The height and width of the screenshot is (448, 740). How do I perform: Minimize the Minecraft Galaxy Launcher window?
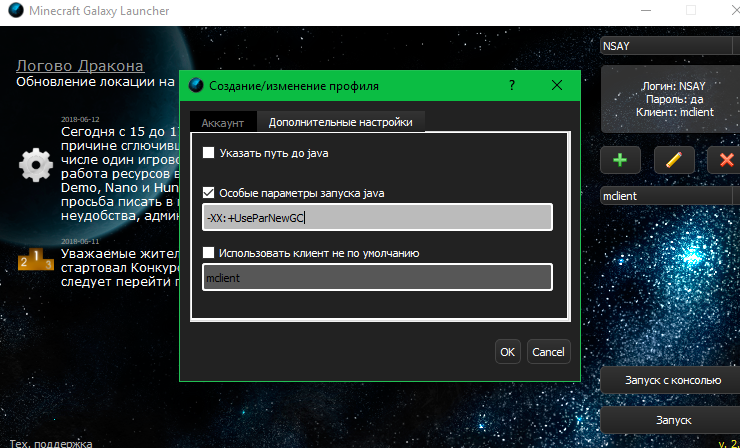point(646,10)
